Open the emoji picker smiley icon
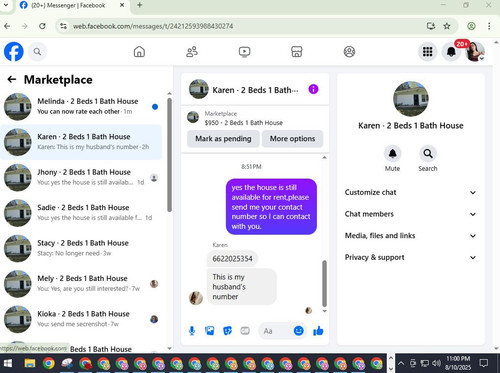The width and height of the screenshot is (500, 373). 299,331
